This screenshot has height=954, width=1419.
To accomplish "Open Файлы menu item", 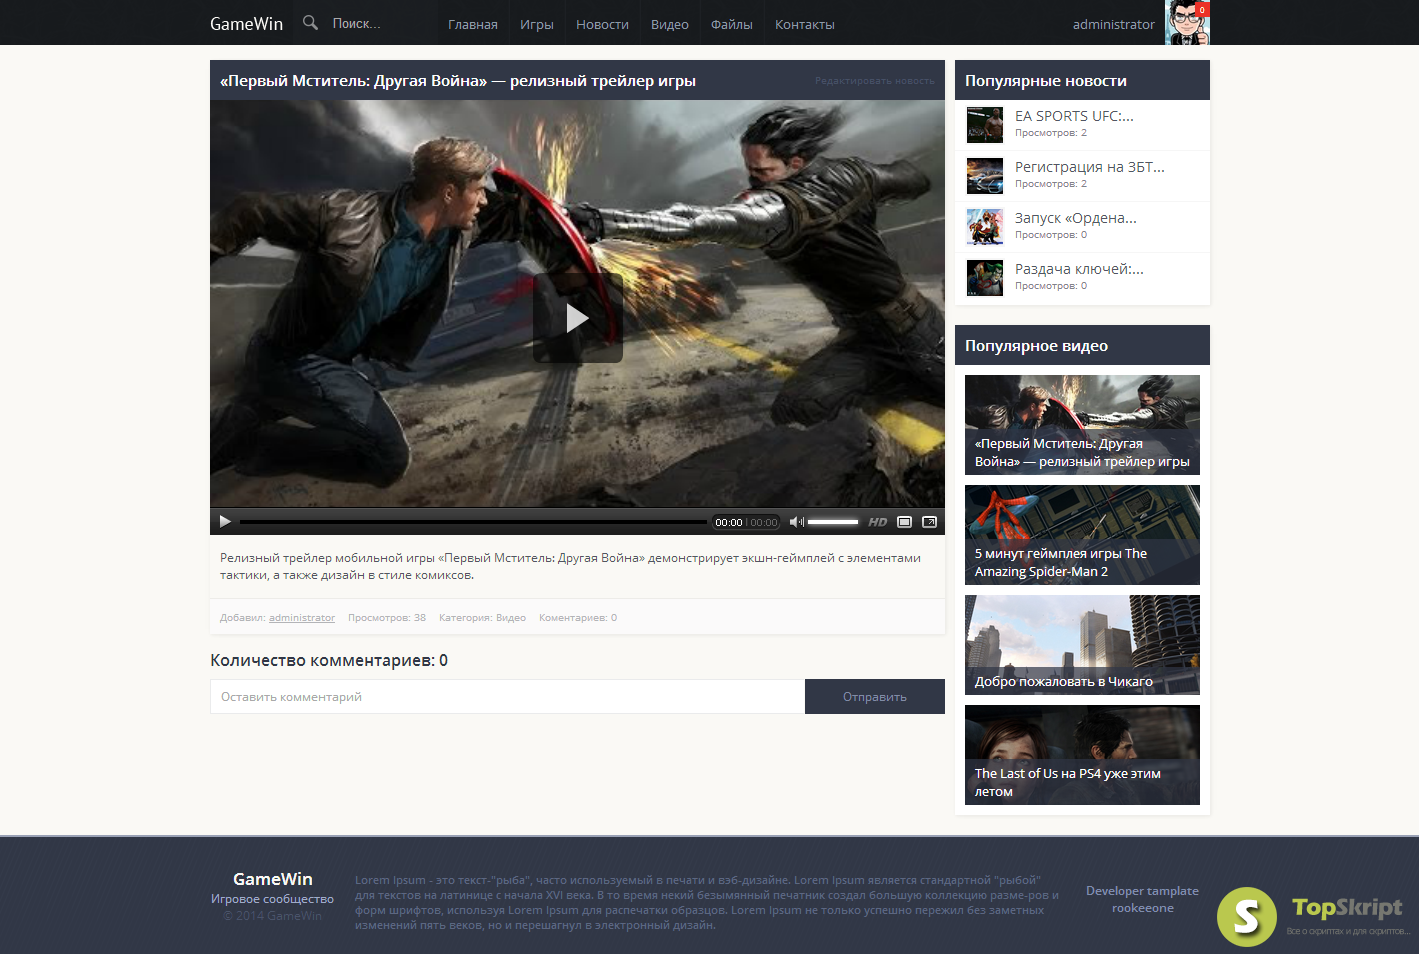I will pyautogui.click(x=732, y=24).
